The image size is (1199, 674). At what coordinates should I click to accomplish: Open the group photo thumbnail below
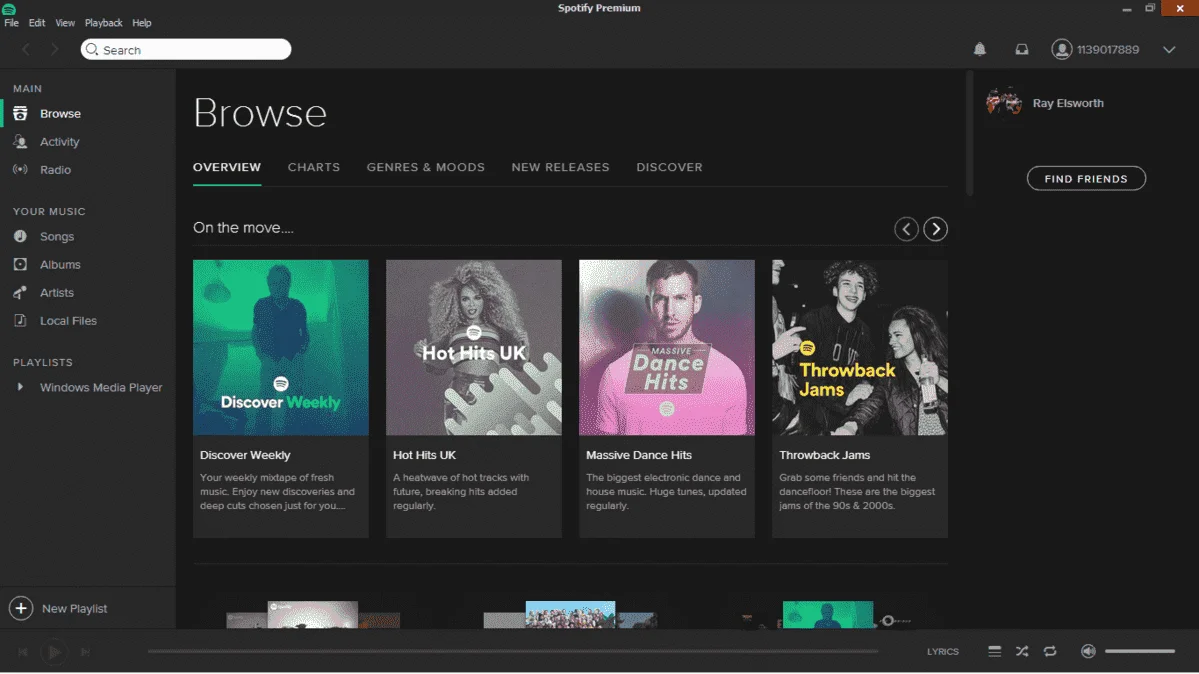point(570,614)
